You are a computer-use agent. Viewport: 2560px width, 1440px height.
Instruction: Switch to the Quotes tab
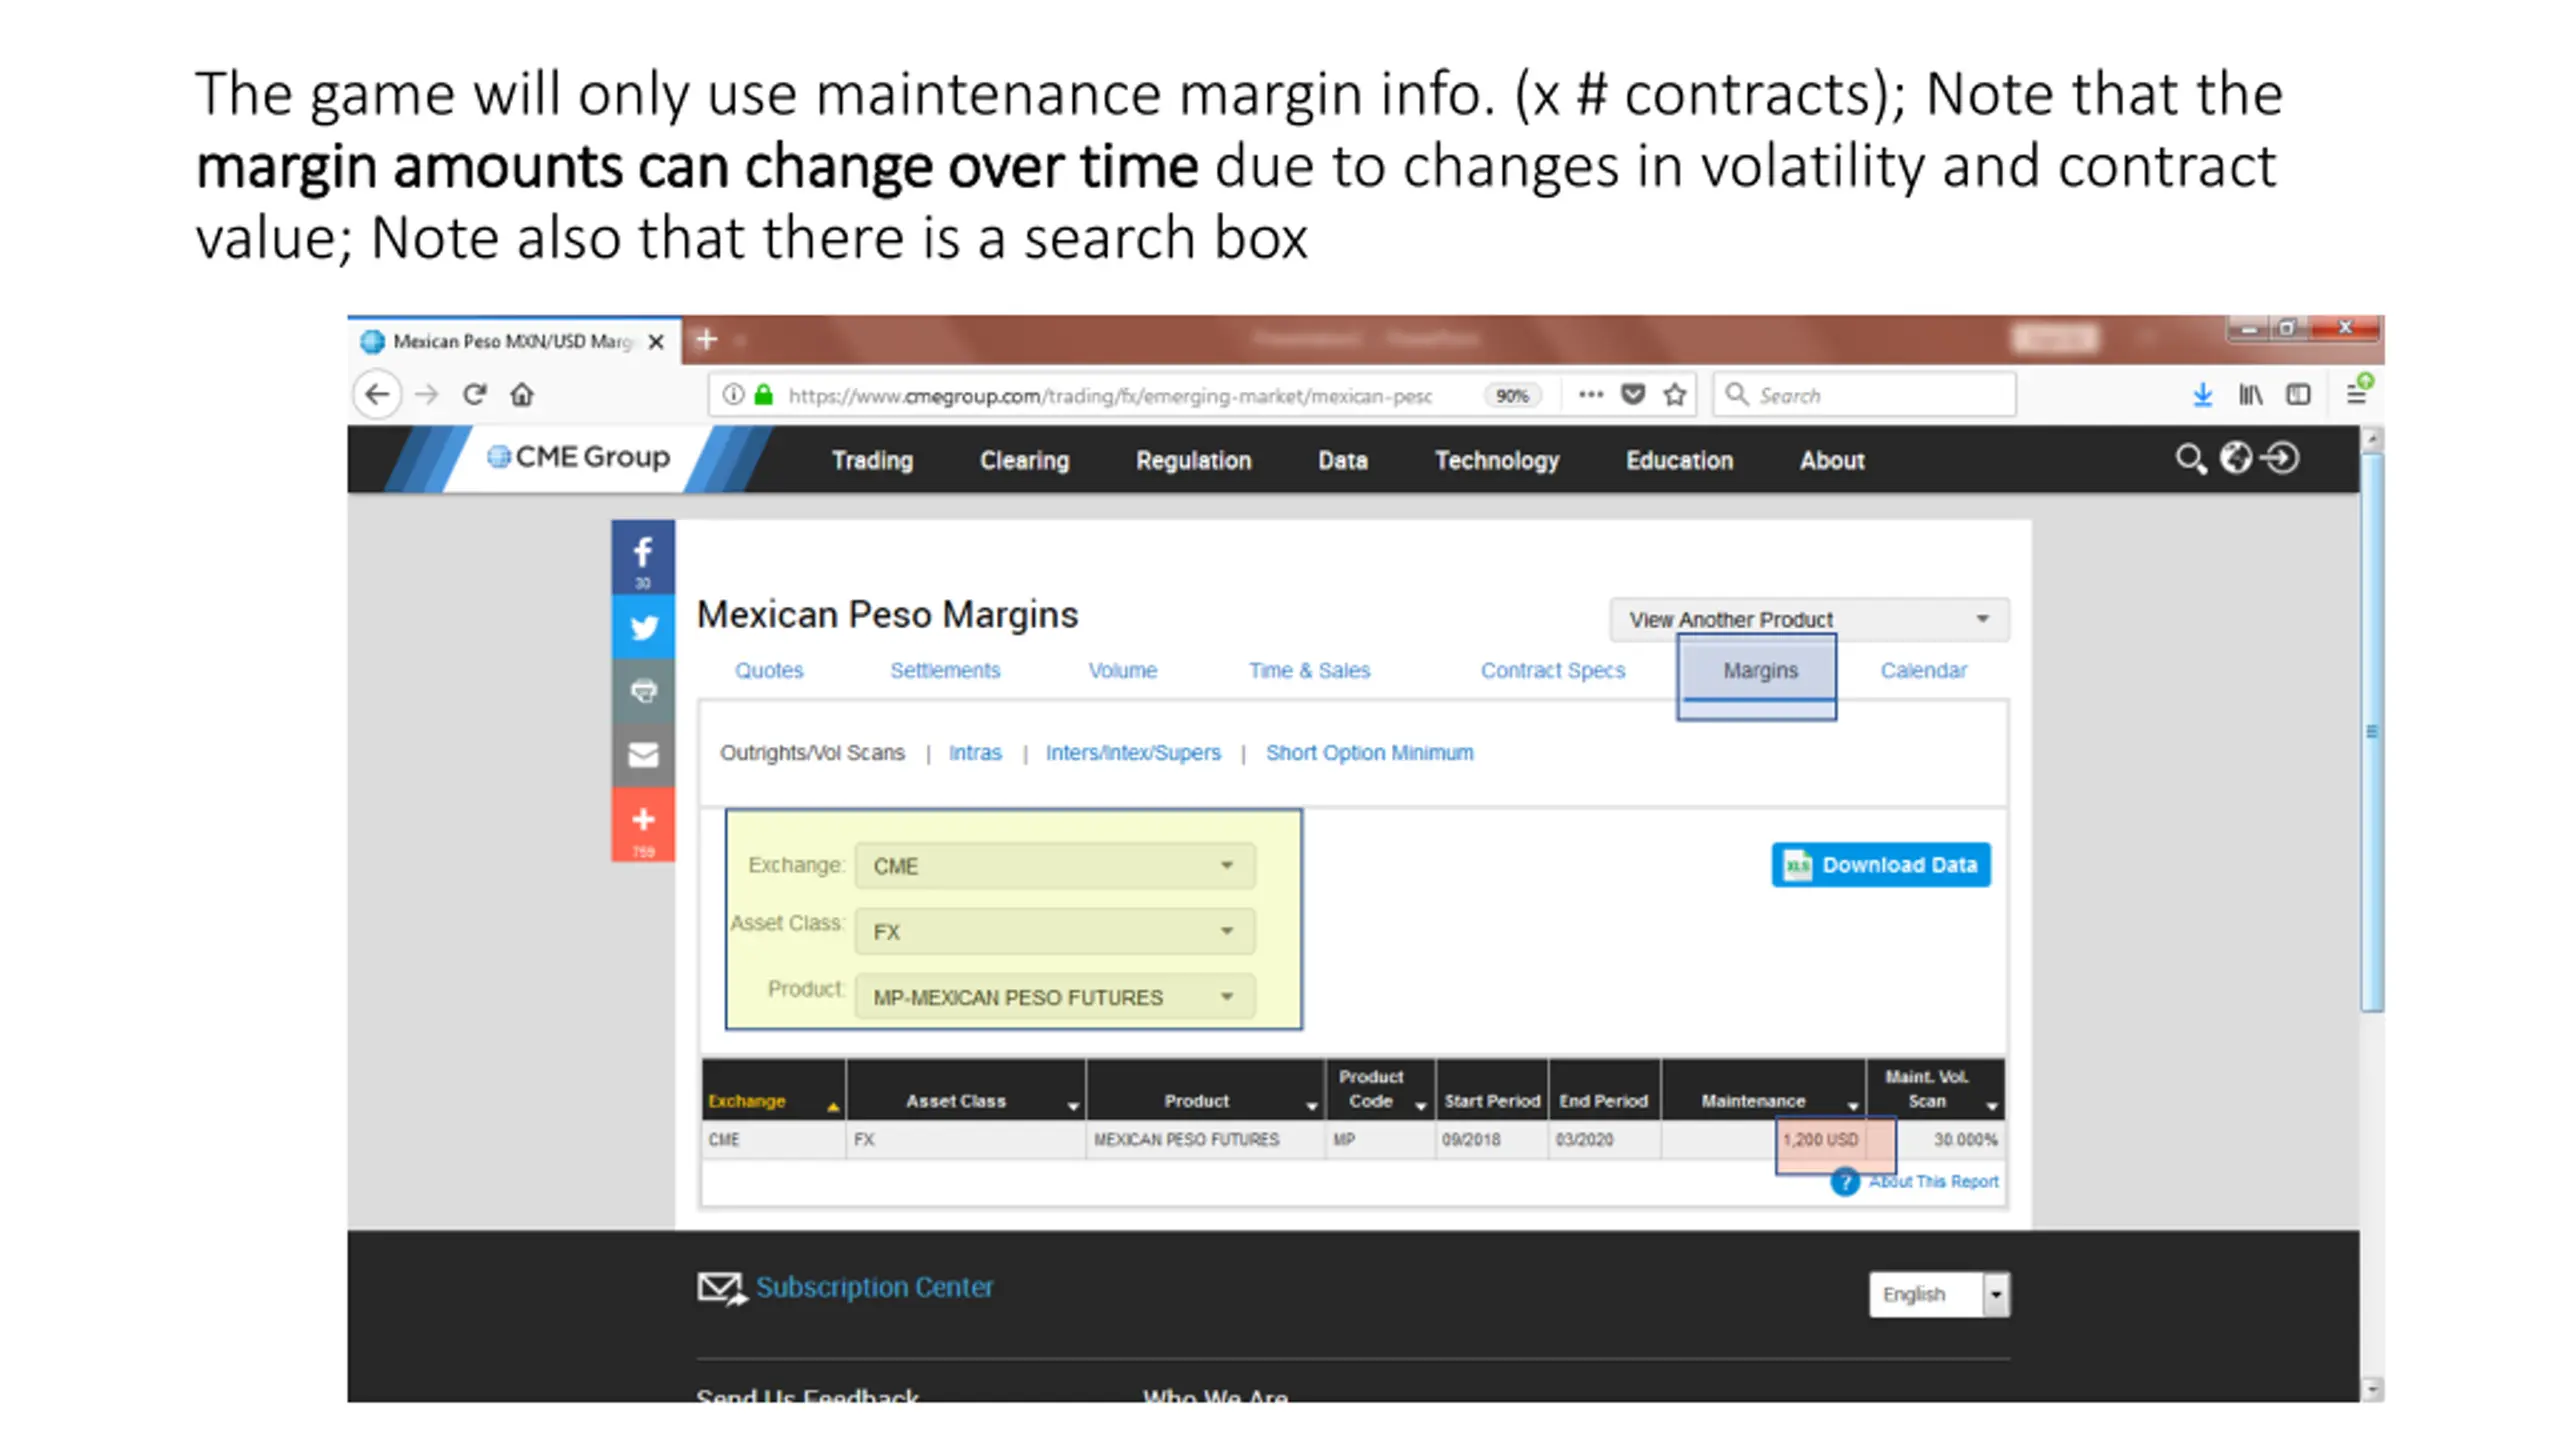(769, 670)
